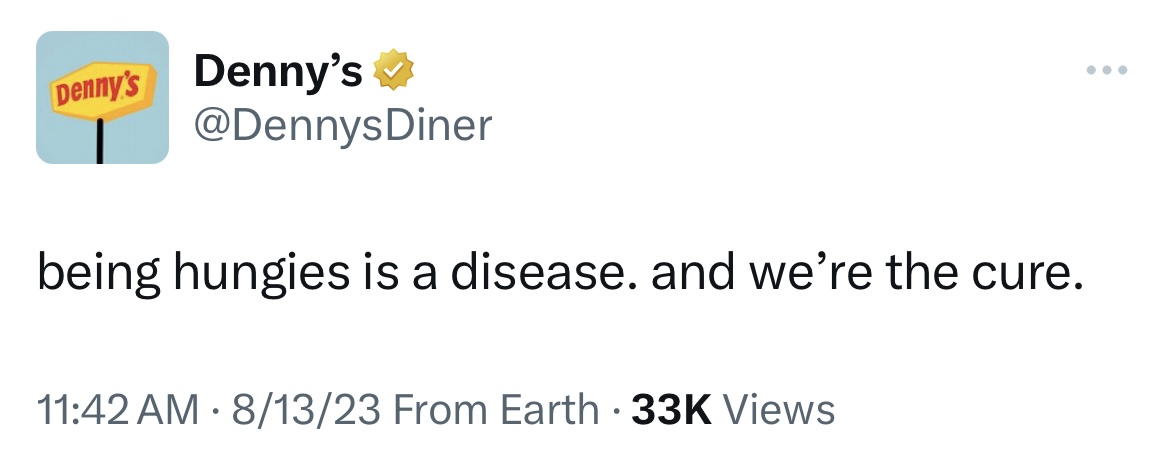Image resolution: width=1170 pixels, height=464 pixels.
Task: Click the Denny's profile avatar
Action: coord(102,97)
